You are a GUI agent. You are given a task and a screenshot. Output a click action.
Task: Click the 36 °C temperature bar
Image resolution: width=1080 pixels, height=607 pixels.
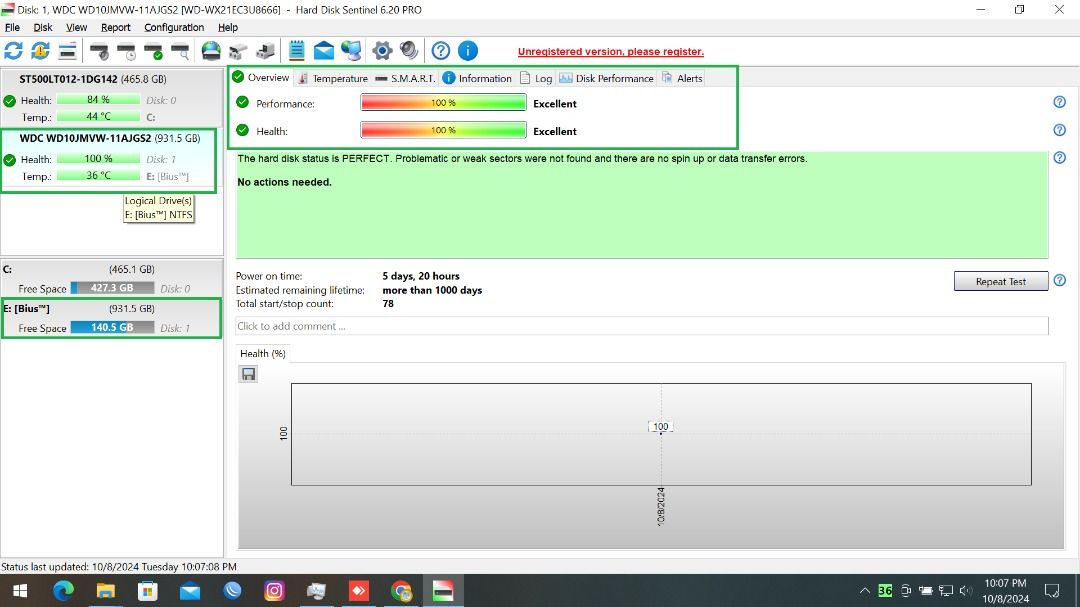(x=98, y=175)
